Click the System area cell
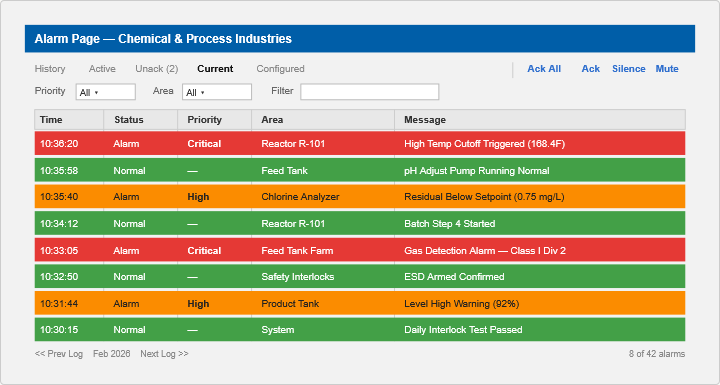 pos(277,330)
